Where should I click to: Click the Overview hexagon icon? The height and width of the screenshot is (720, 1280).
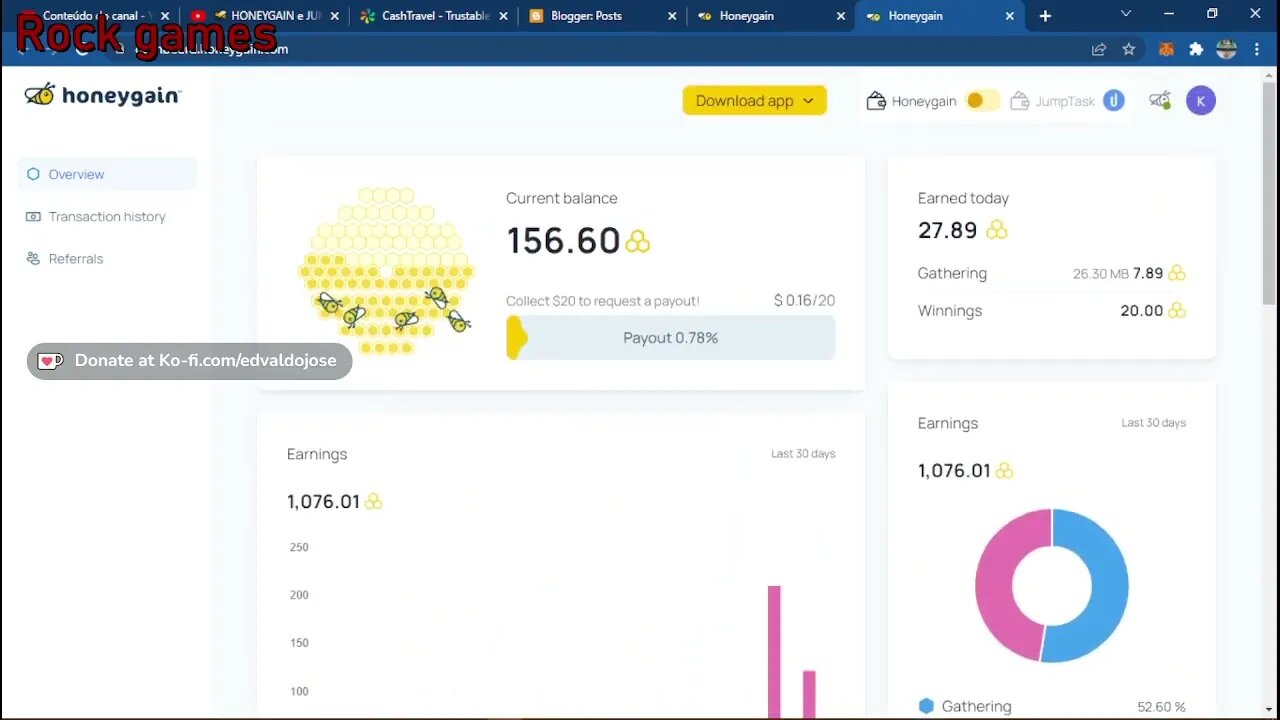[33, 174]
